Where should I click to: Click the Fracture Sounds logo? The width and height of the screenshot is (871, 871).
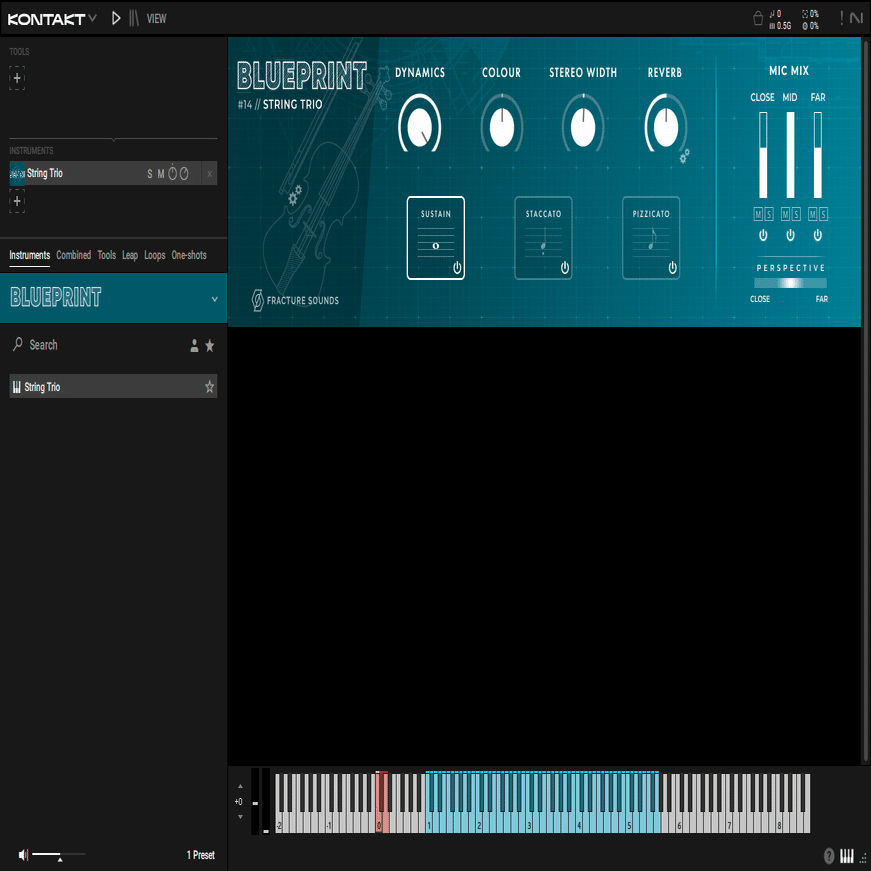click(x=295, y=301)
